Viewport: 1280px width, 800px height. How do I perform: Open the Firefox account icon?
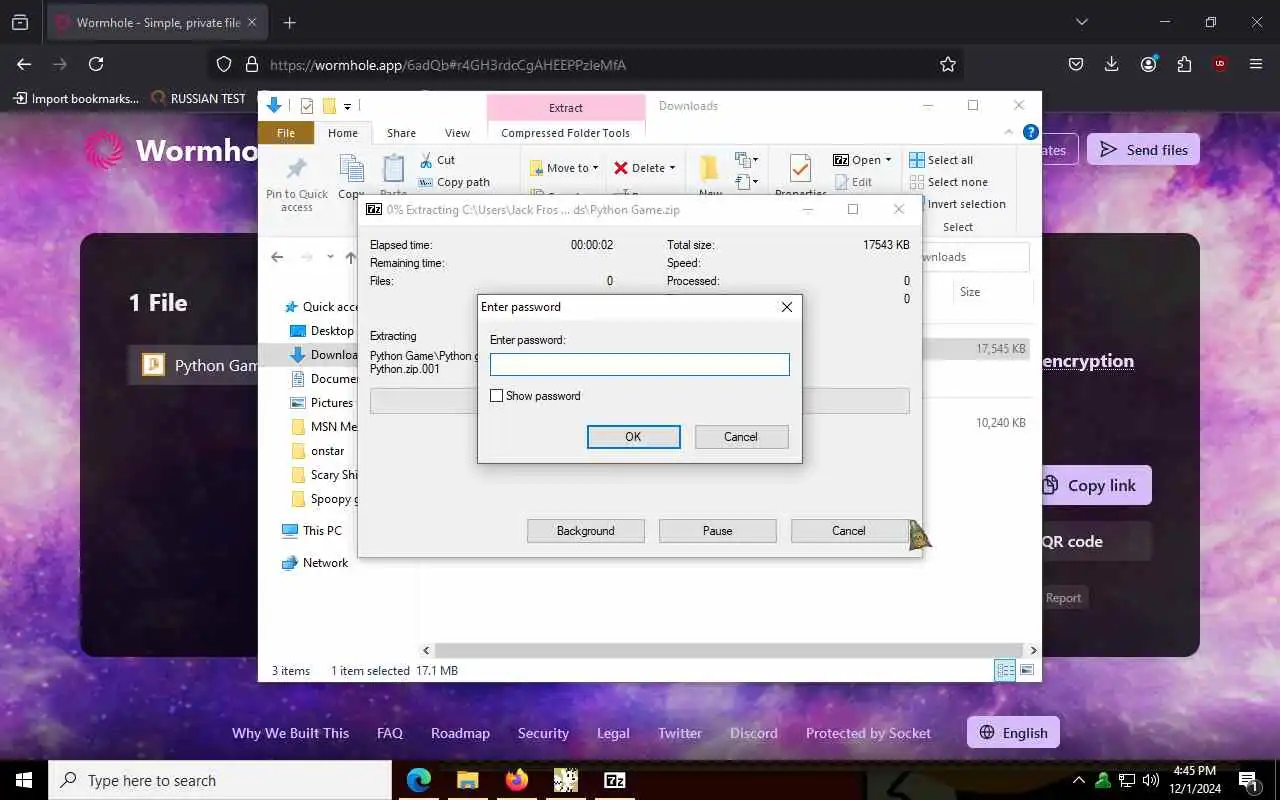pos(1148,64)
